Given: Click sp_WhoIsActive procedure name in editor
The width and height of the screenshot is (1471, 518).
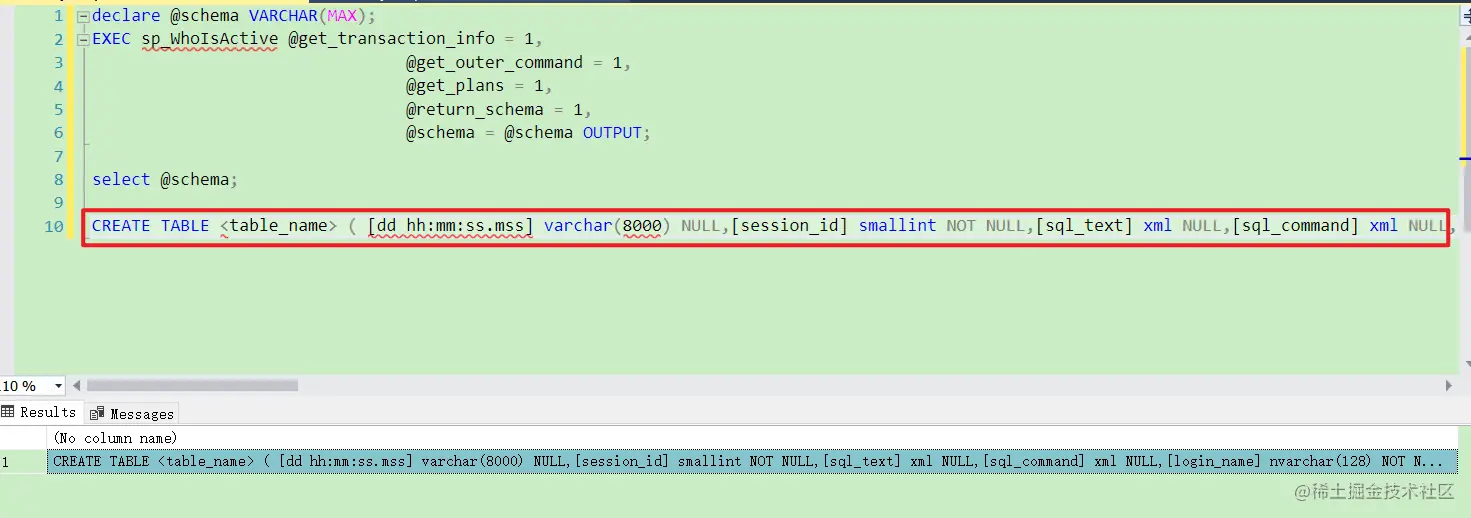Looking at the screenshot, I should tap(210, 39).
